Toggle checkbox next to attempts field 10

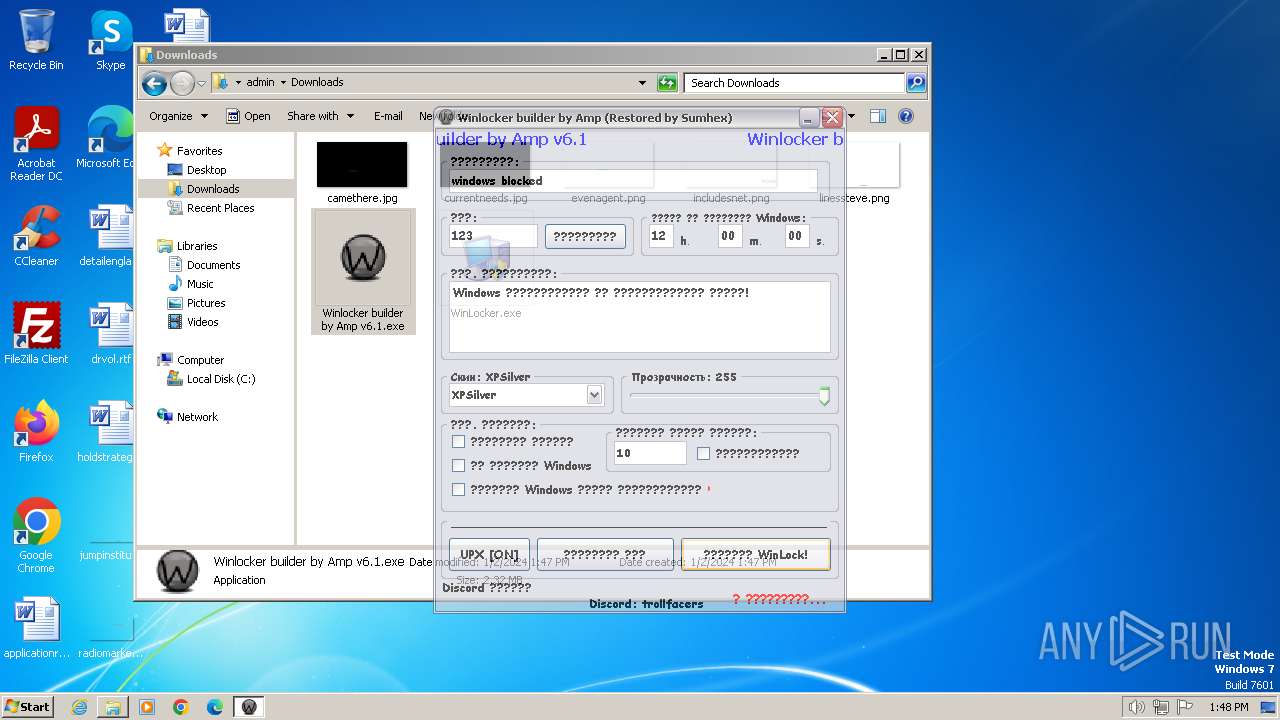pyautogui.click(x=703, y=453)
